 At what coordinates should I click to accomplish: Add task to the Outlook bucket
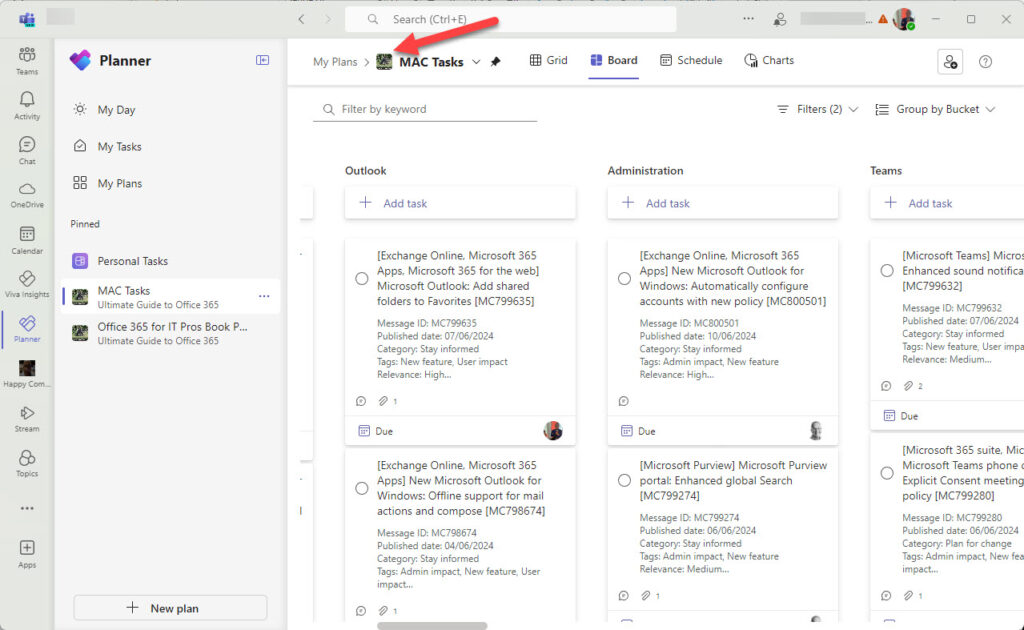460,203
